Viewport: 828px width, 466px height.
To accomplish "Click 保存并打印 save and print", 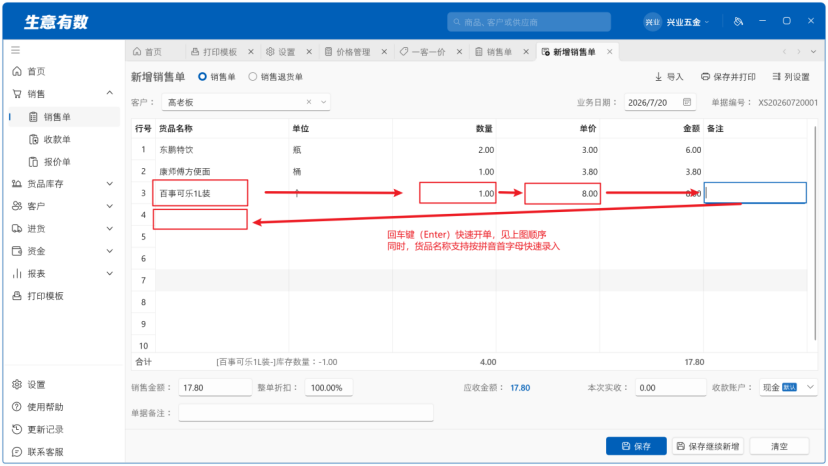I will coord(728,77).
